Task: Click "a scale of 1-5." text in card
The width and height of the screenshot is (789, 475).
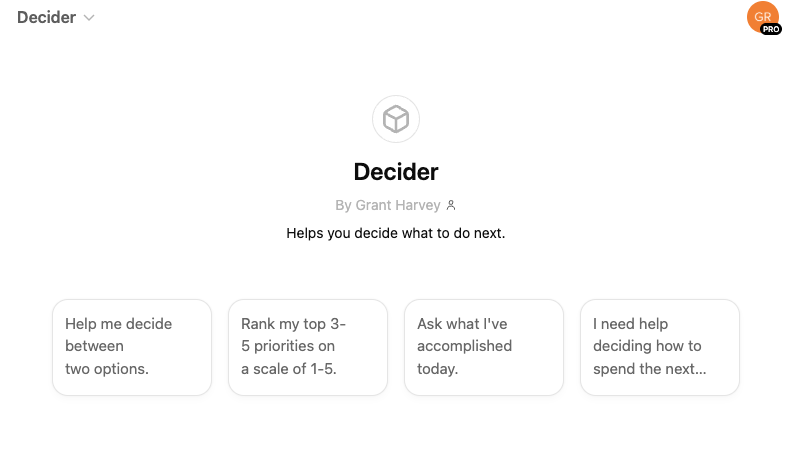Action: pyautogui.click(x=289, y=369)
